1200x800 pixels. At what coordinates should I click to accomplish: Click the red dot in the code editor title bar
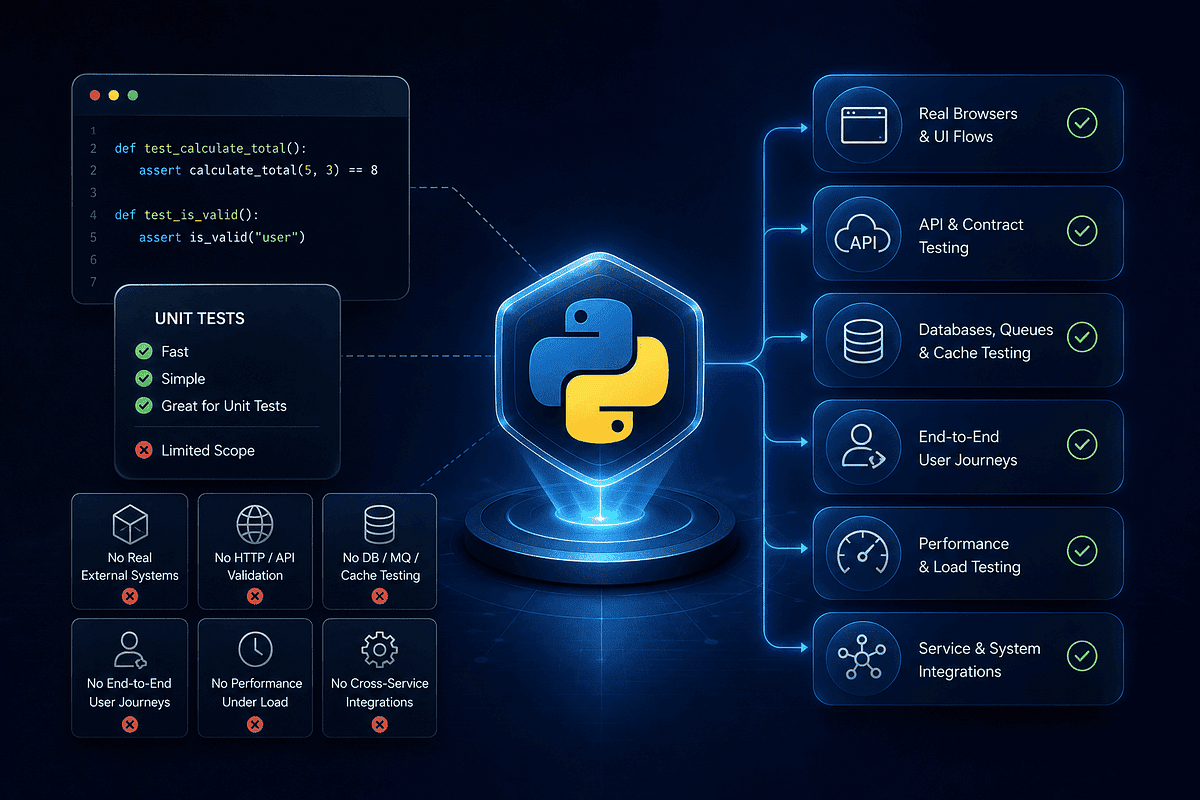tap(95, 95)
